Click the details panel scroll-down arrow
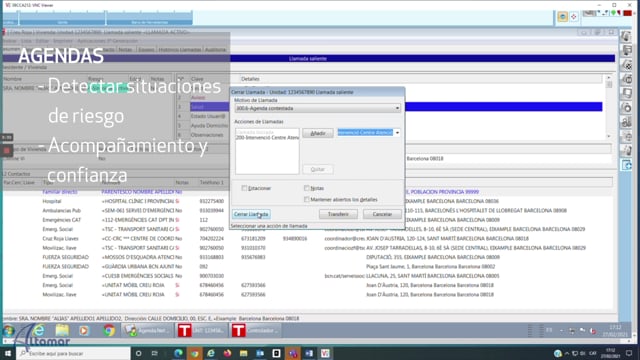This screenshot has width=640, height=360. coord(609,136)
